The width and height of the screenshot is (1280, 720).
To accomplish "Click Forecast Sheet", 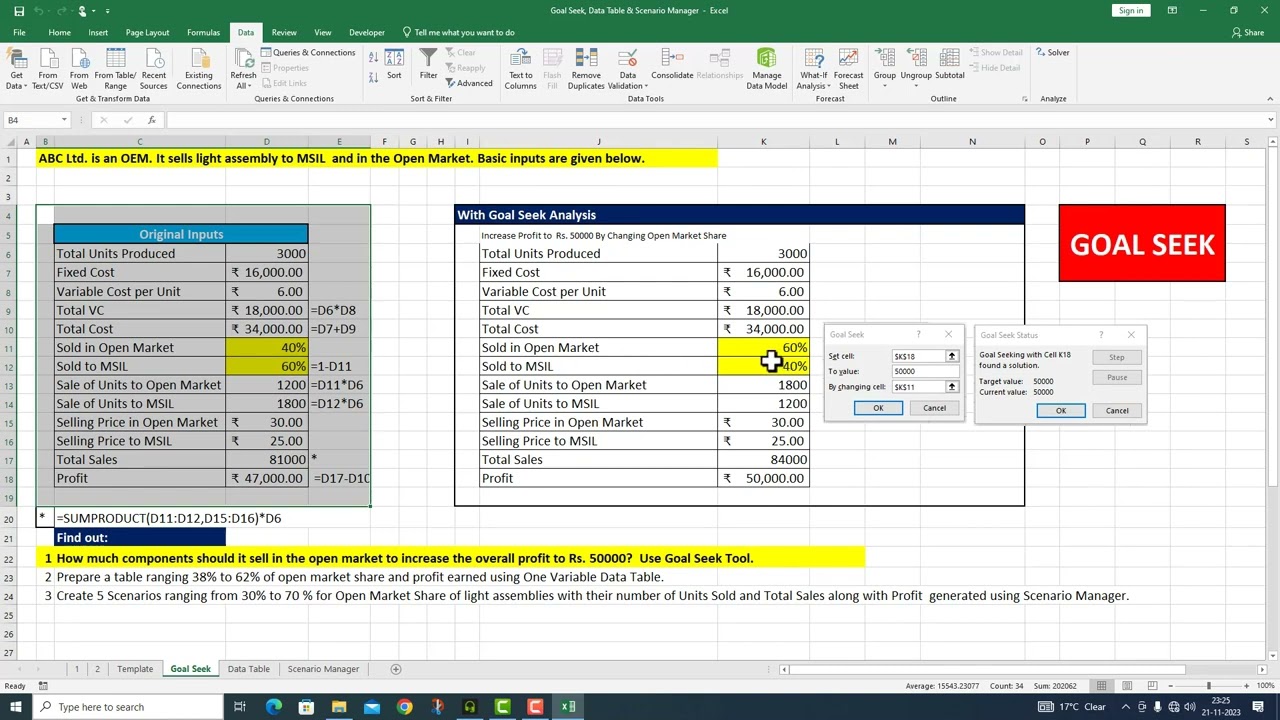I will [x=848, y=67].
